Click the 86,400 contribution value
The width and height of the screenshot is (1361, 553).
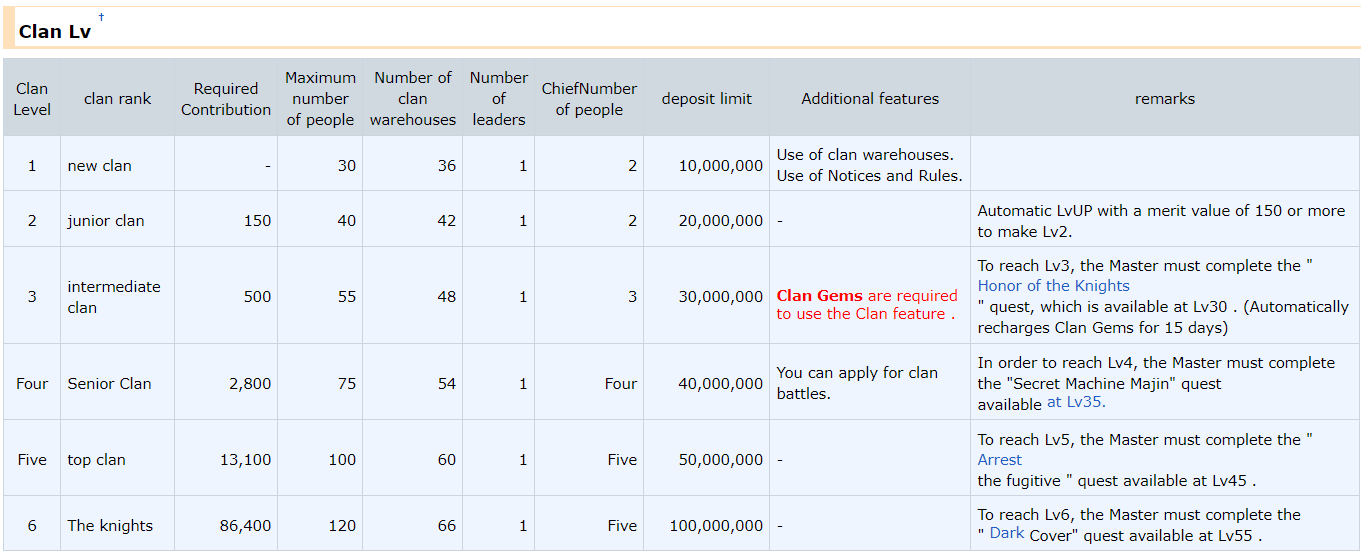tap(245, 526)
